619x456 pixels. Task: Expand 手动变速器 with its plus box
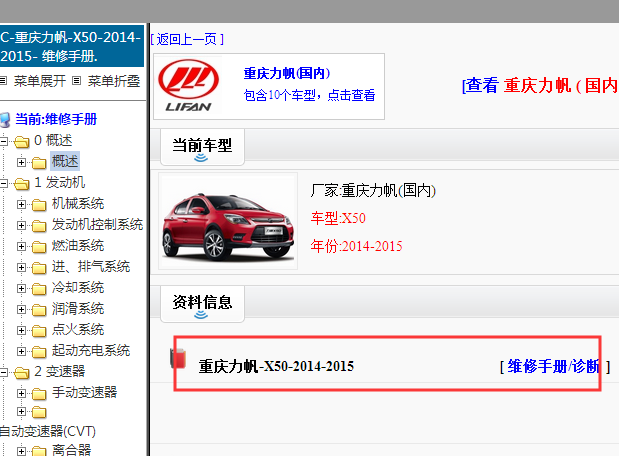pos(22,393)
